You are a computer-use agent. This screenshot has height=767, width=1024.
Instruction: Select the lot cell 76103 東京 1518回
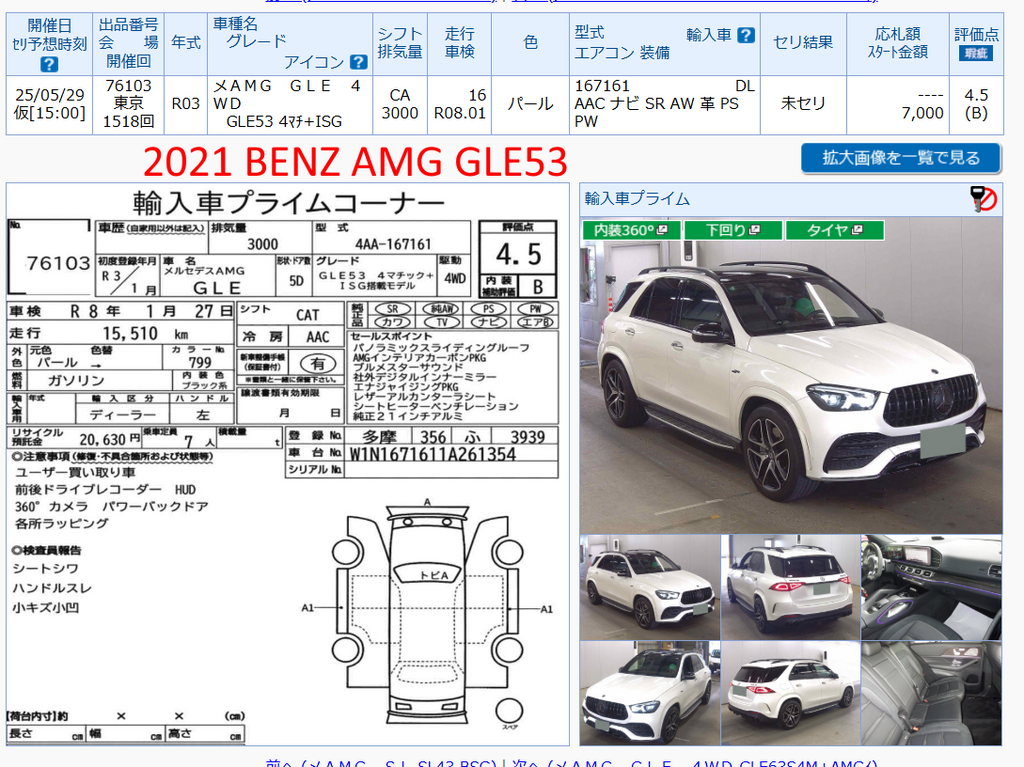pos(128,105)
